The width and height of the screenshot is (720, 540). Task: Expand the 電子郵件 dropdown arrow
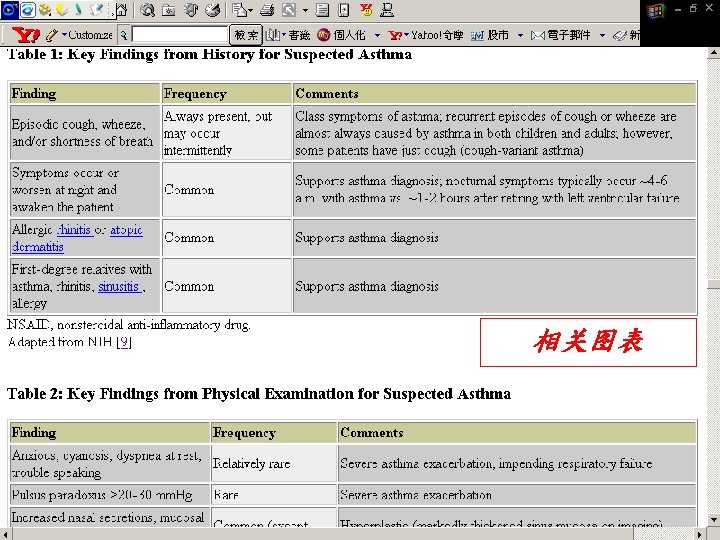tap(602, 35)
